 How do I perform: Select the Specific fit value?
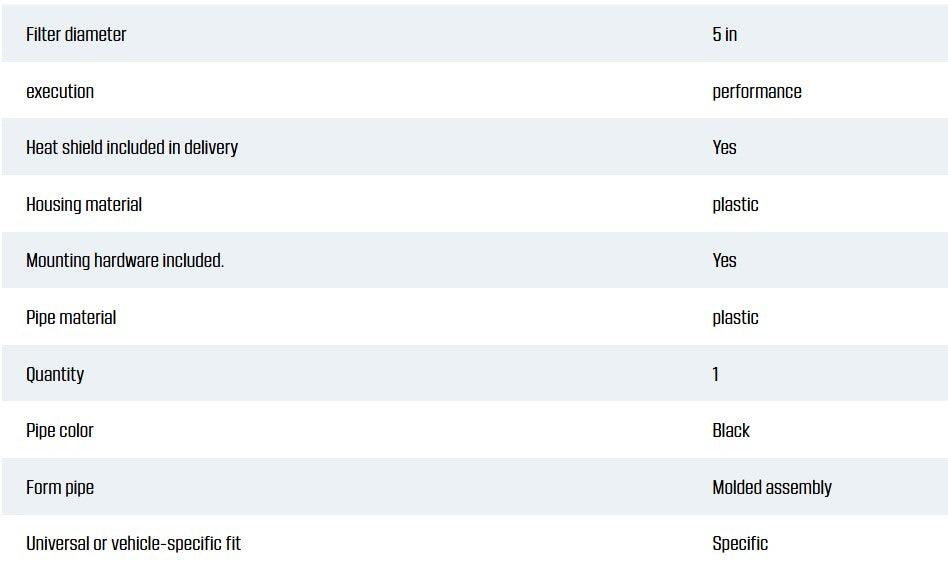coord(740,543)
